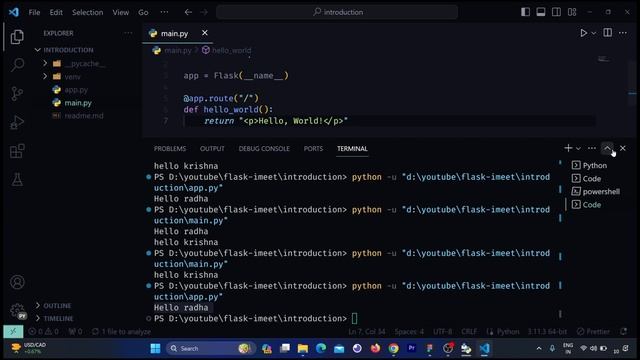Open the Testing flask icon view
640x360 pixels.
click(17, 179)
